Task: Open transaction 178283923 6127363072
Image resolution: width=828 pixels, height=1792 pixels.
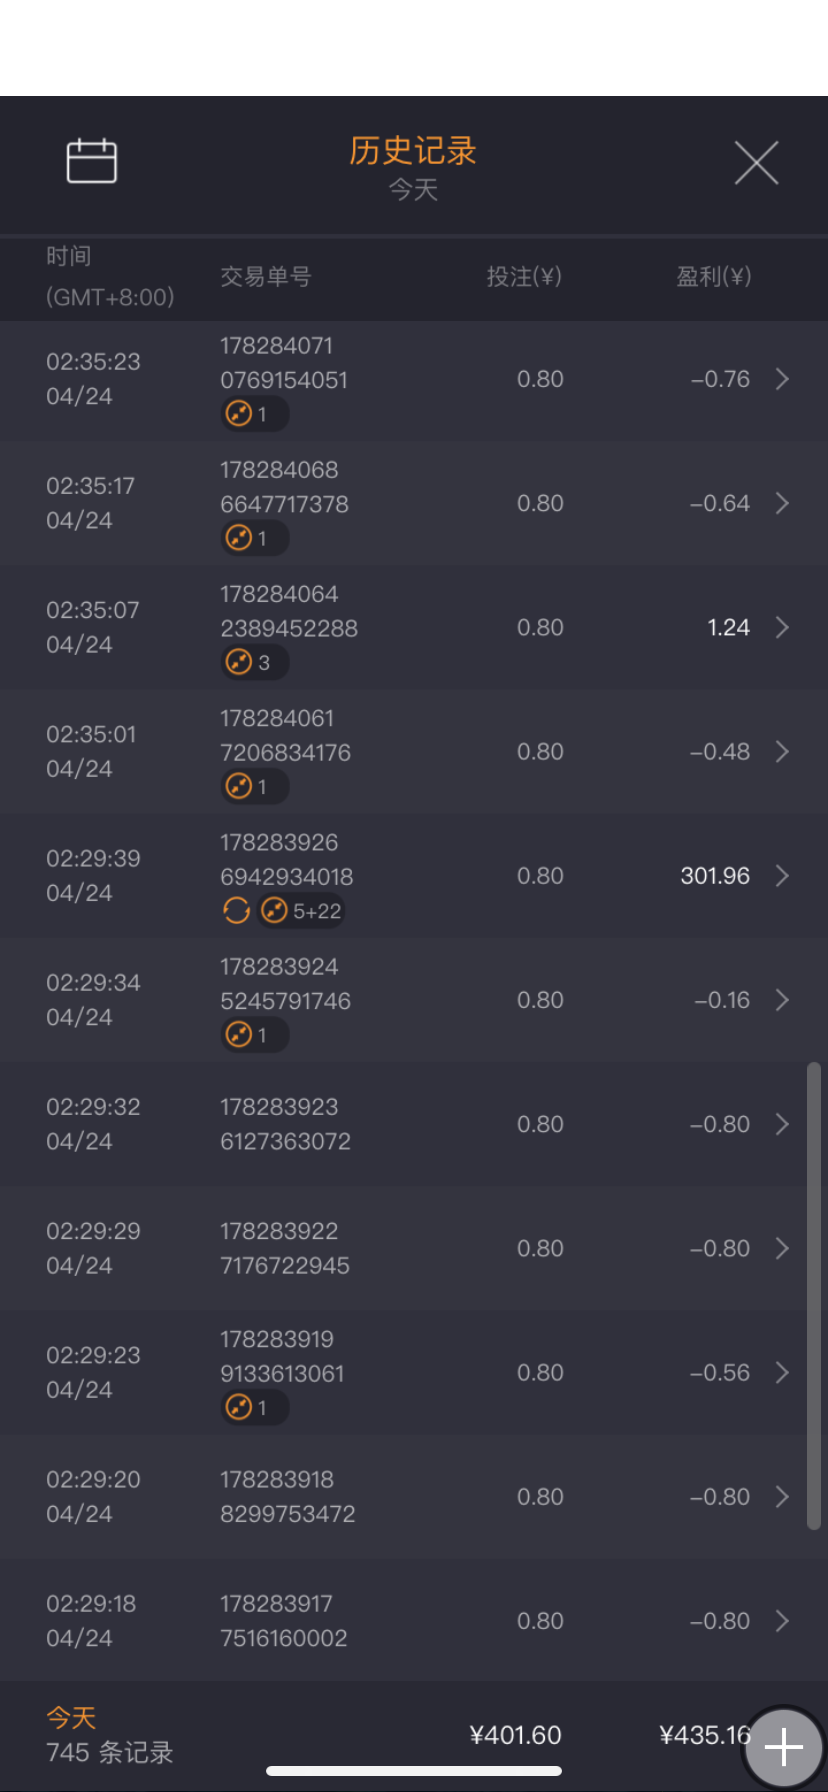Action: click(286, 1124)
